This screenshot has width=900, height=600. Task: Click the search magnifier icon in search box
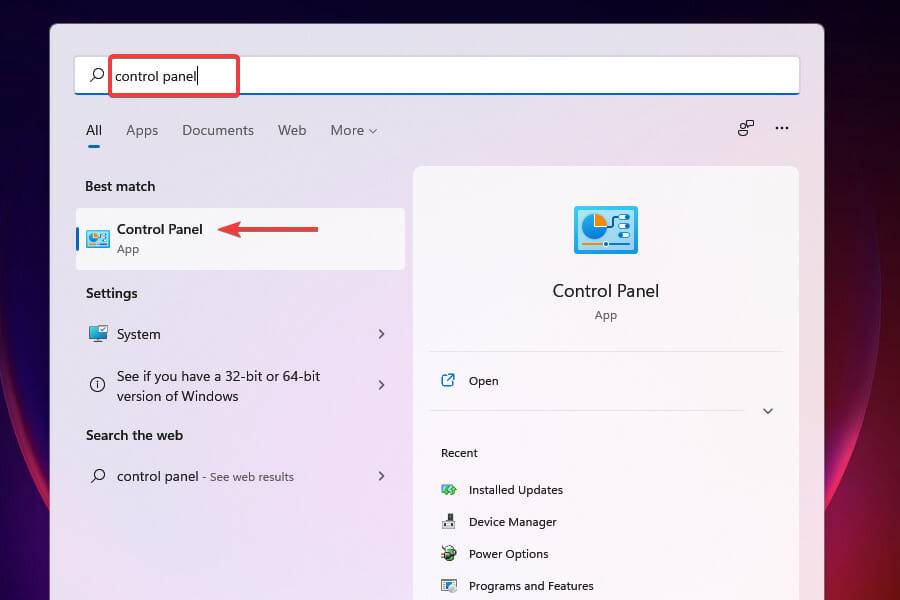click(x=97, y=75)
